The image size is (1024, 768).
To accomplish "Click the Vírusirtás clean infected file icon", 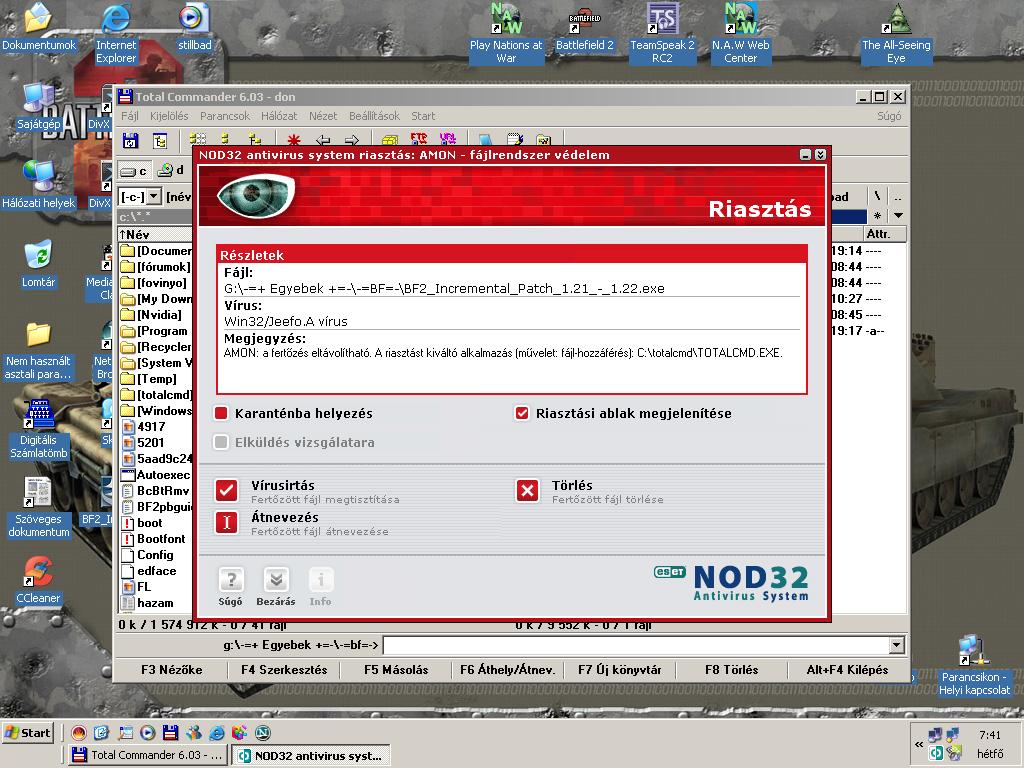I will (227, 490).
